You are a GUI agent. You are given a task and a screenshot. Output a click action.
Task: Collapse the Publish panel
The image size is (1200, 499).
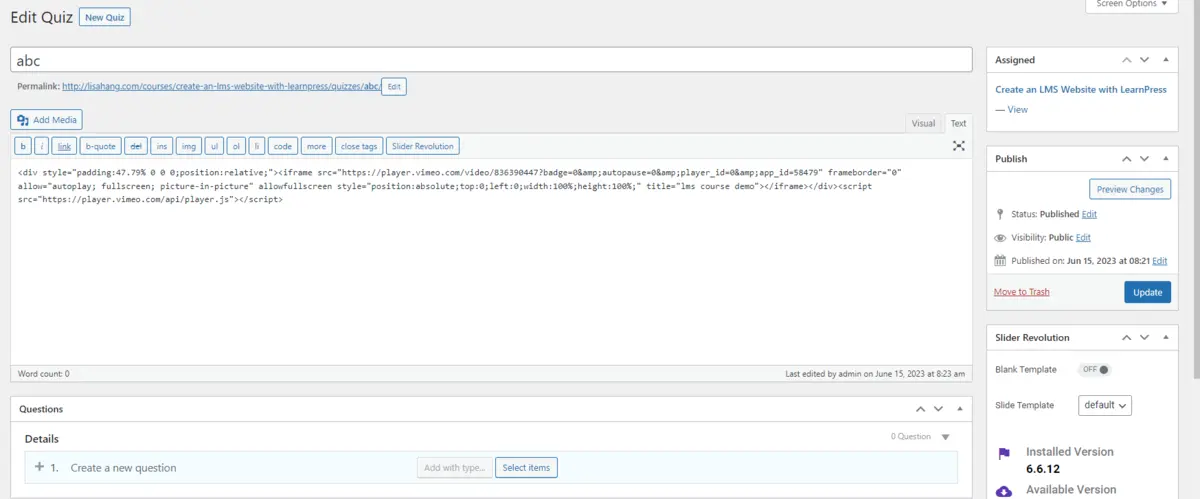click(1167, 159)
